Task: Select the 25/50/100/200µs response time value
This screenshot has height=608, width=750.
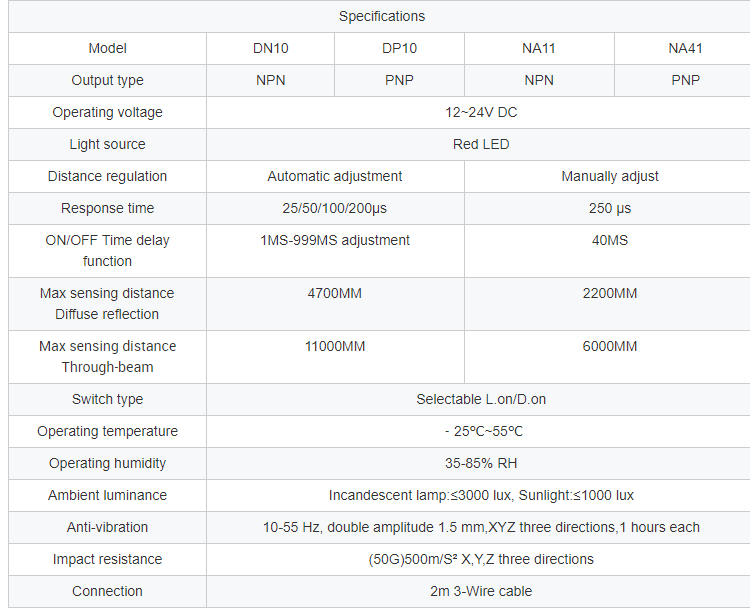Action: [335, 208]
